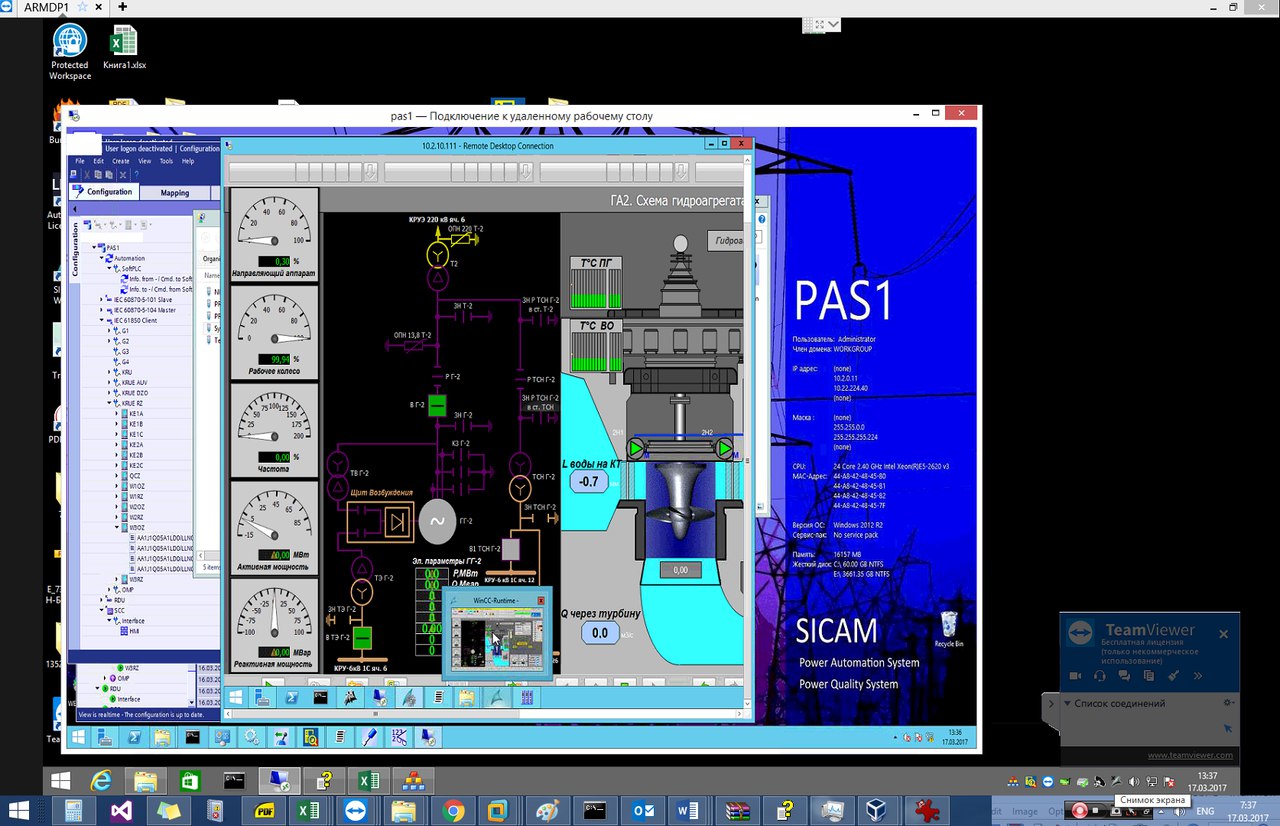The height and width of the screenshot is (826, 1280).
Task: Click the red record button
Action: [1079, 810]
